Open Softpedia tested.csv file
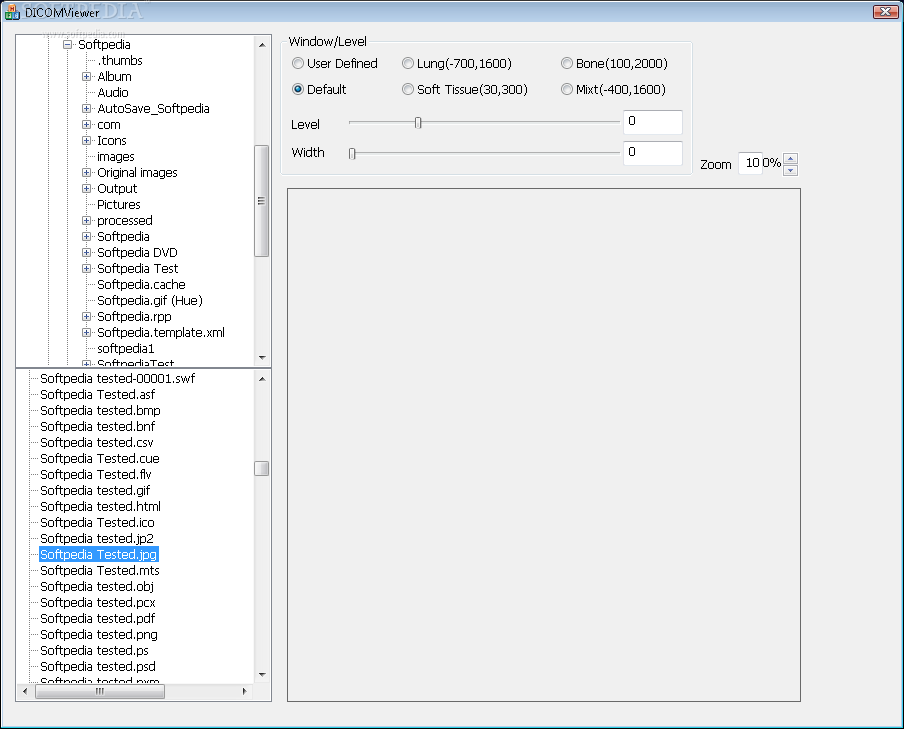The width and height of the screenshot is (904, 729). pos(97,442)
